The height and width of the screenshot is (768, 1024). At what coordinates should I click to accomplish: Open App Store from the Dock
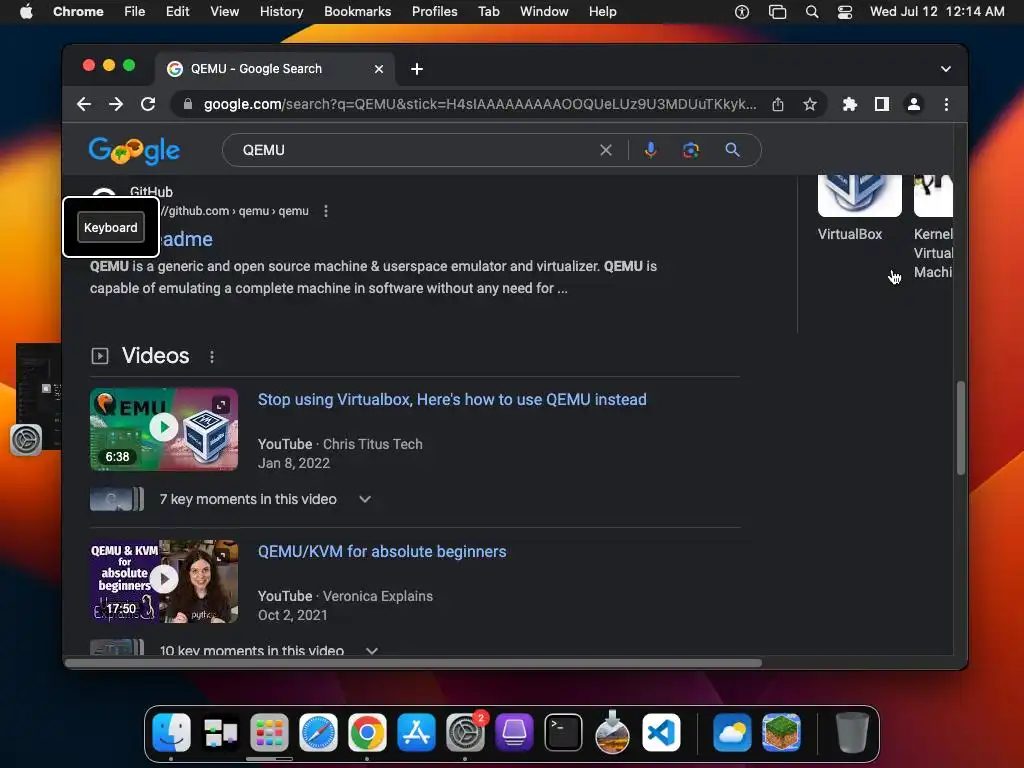(x=416, y=733)
